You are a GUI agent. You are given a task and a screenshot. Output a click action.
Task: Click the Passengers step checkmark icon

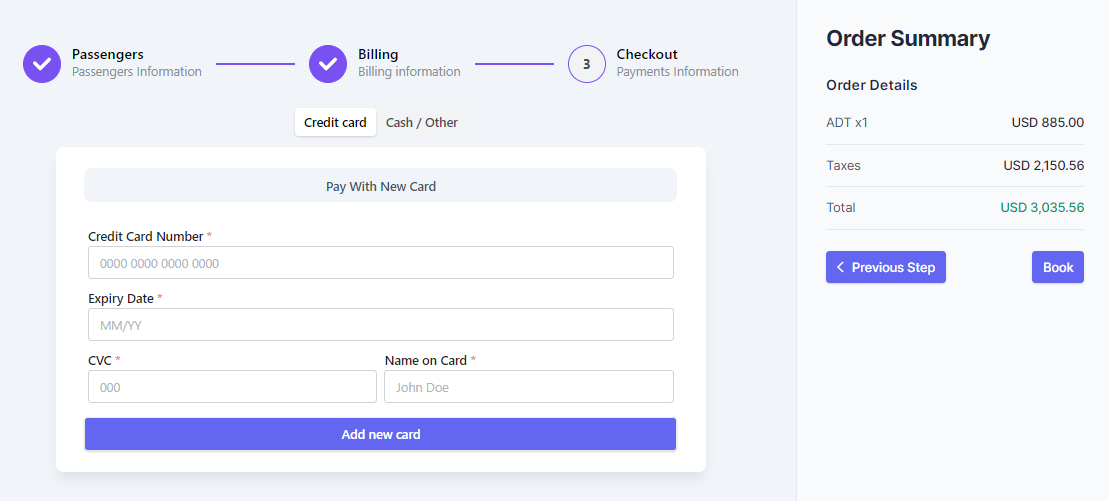42,64
